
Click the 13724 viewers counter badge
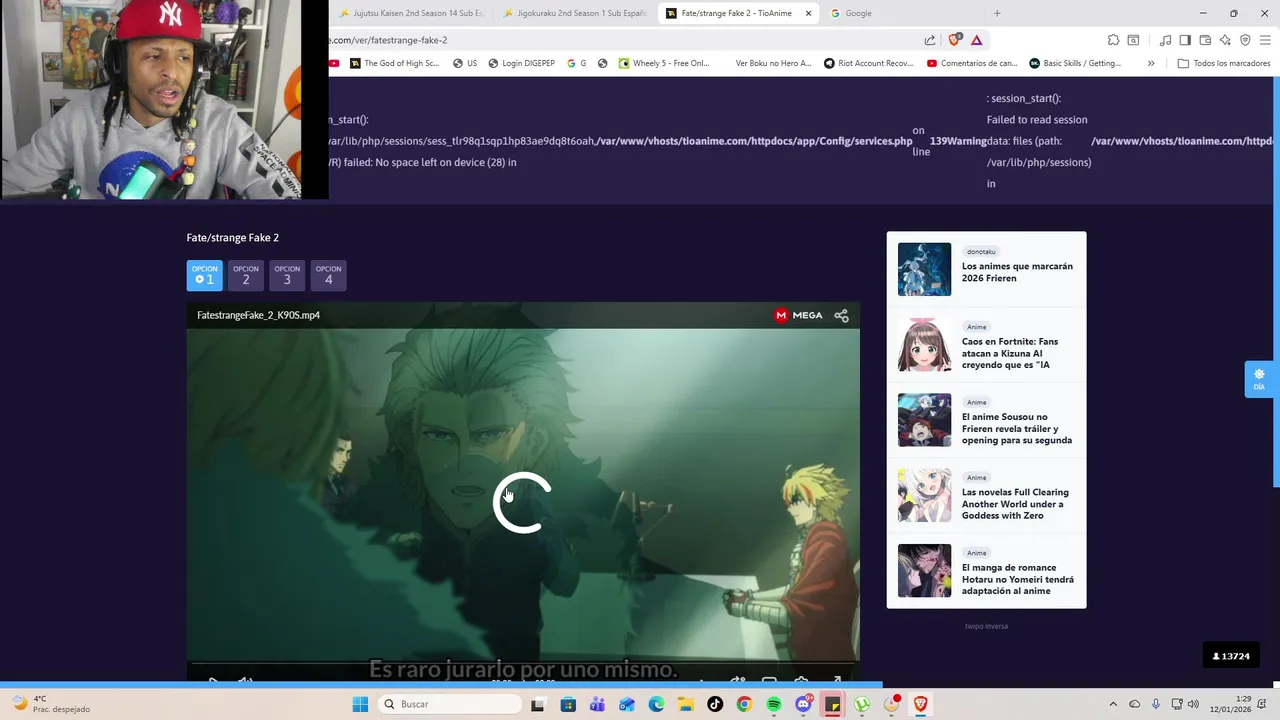point(1231,656)
